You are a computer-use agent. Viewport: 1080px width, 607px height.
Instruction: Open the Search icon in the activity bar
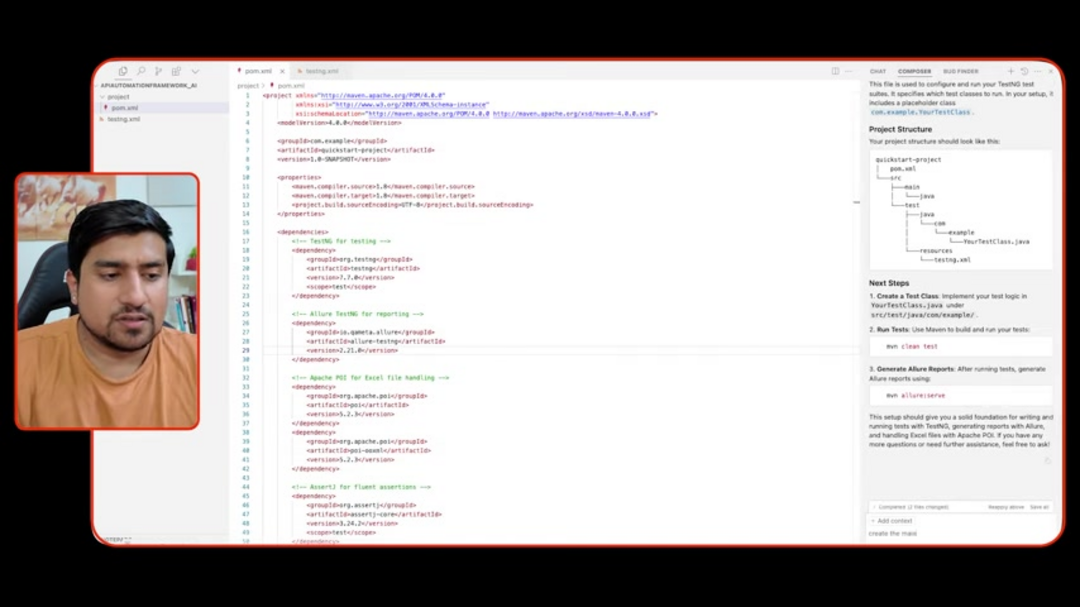coord(140,71)
